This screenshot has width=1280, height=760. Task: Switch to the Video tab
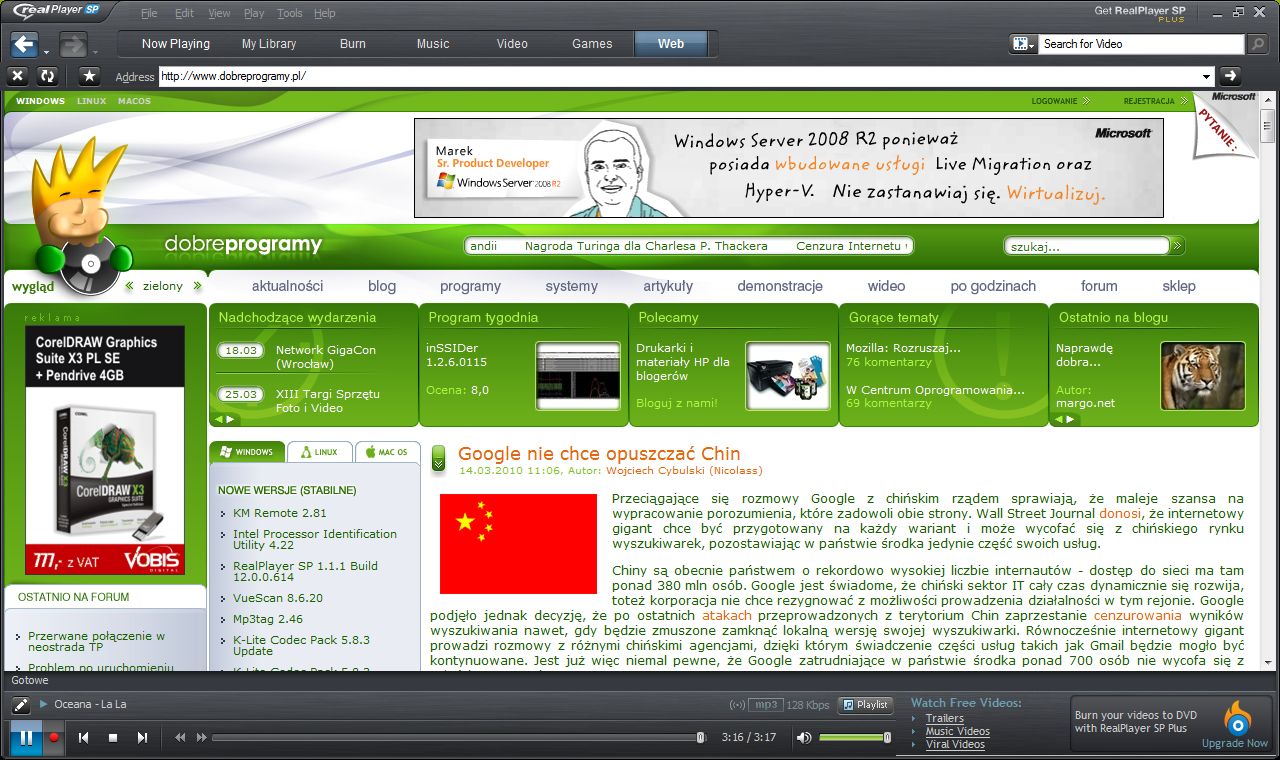tap(512, 44)
